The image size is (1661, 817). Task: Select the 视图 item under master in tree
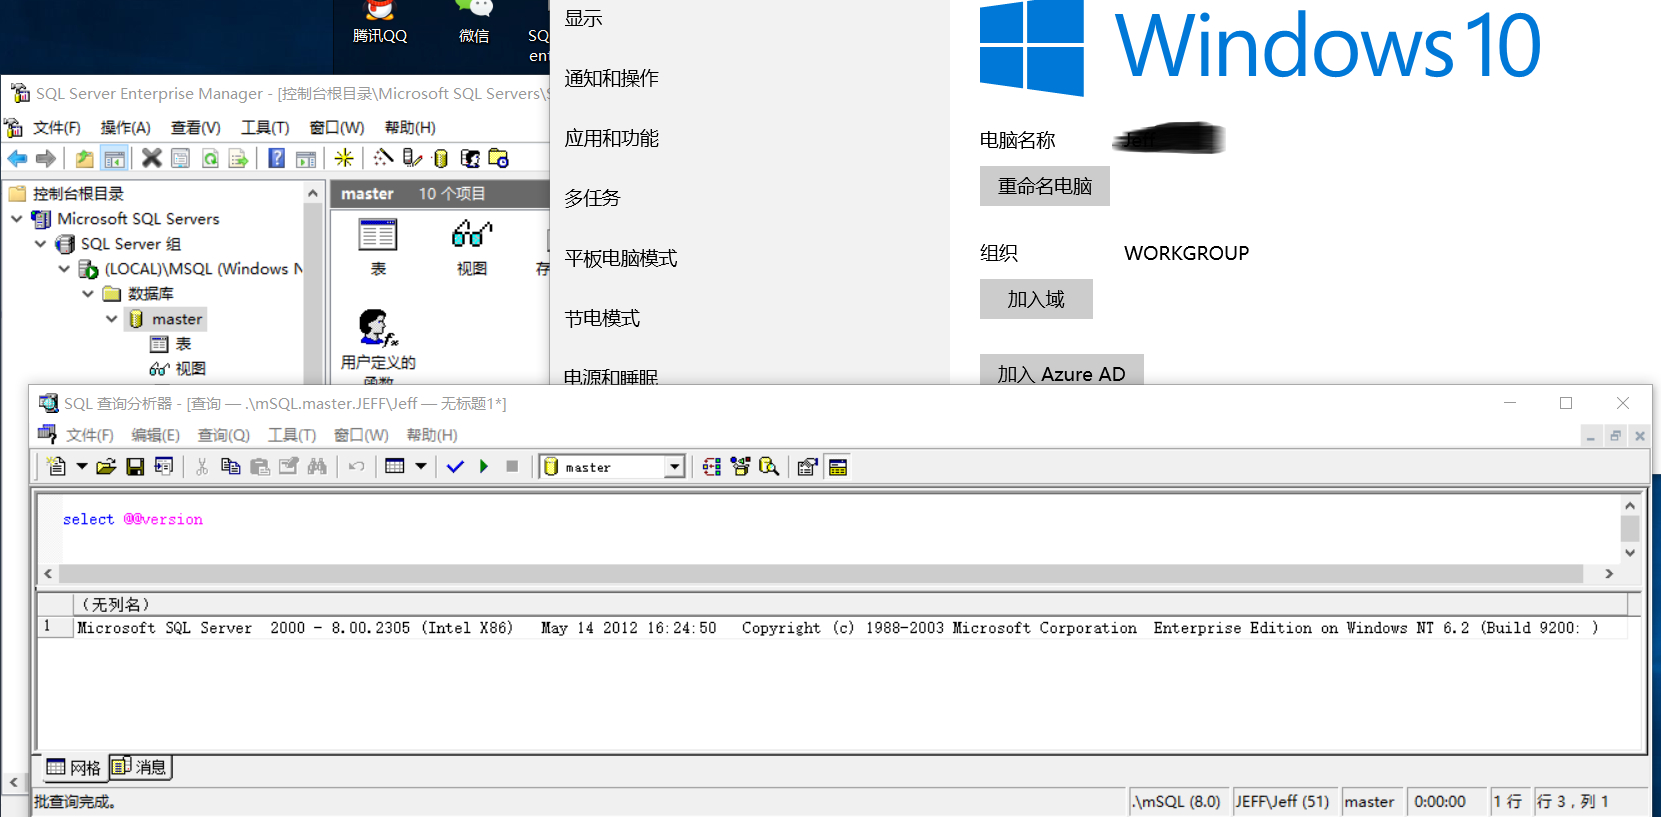tap(178, 368)
